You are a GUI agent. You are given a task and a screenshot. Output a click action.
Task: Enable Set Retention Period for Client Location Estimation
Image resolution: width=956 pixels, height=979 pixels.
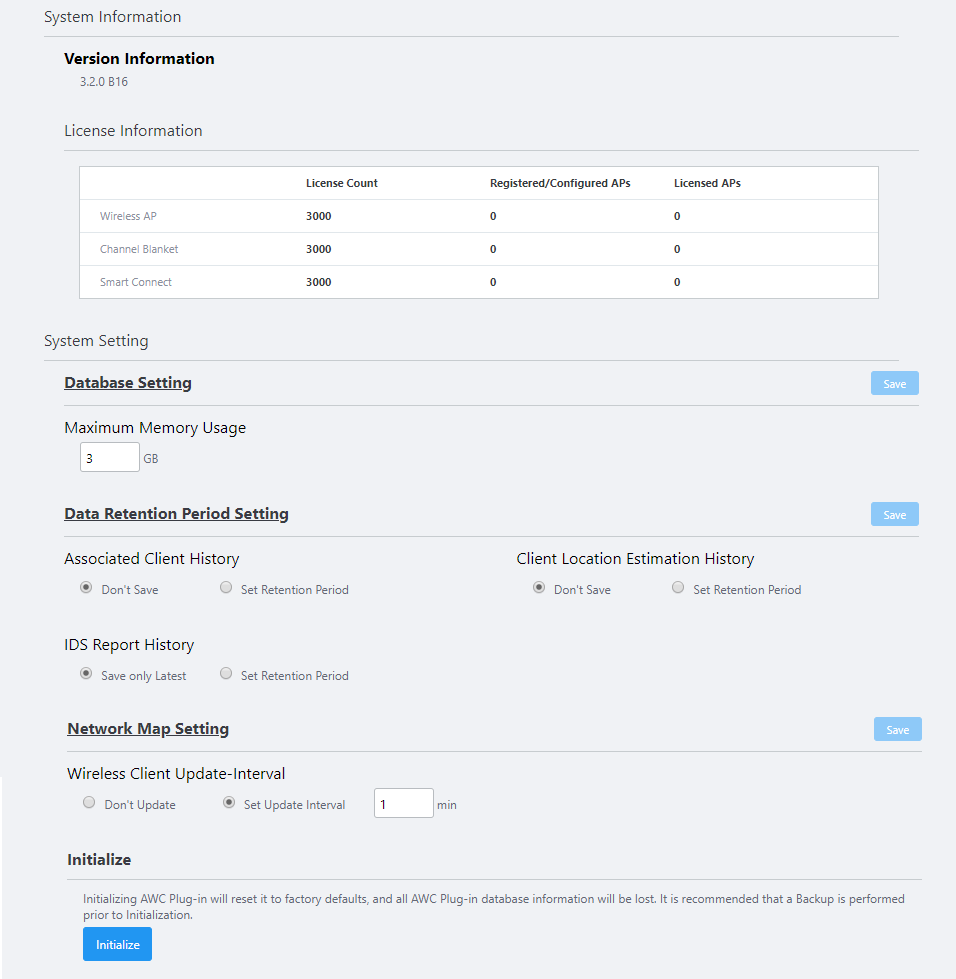tap(678, 588)
